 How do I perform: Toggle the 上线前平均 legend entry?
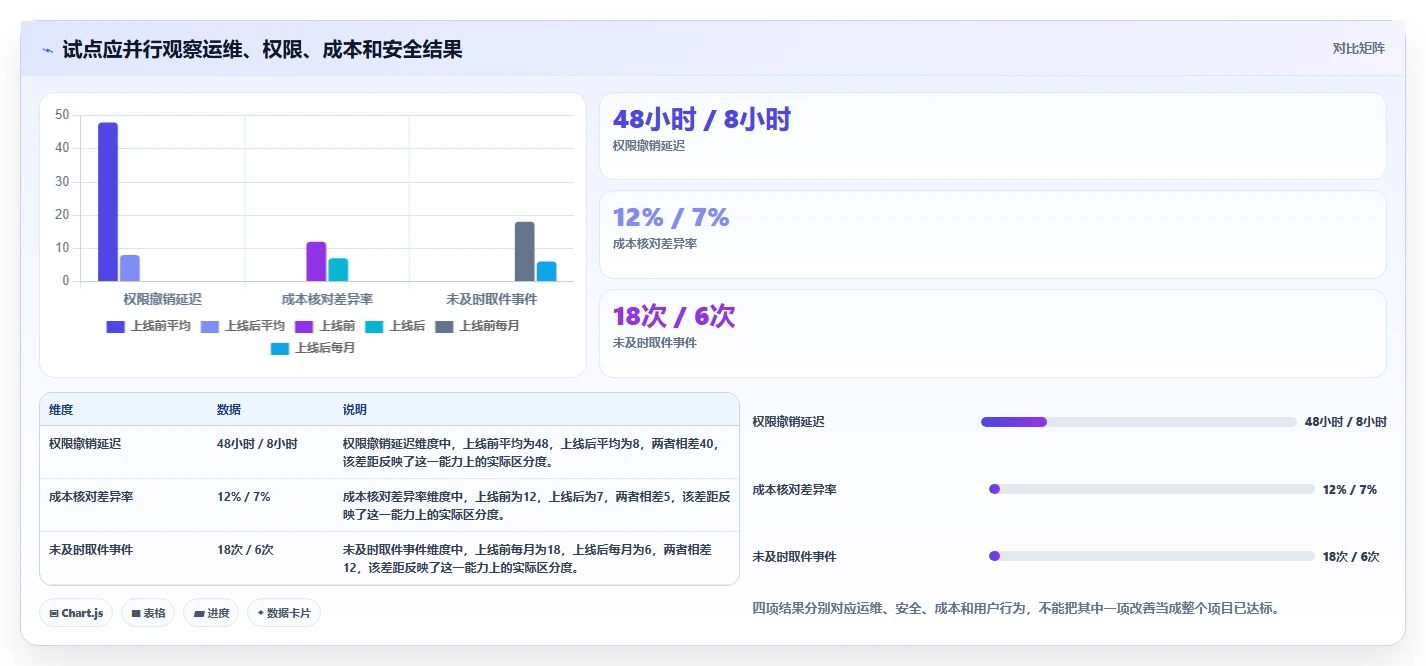(149, 326)
